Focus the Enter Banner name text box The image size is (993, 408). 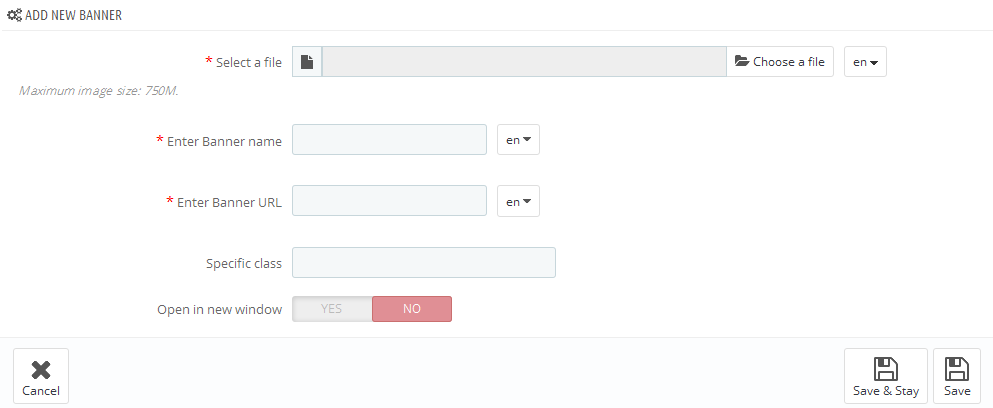click(x=389, y=139)
